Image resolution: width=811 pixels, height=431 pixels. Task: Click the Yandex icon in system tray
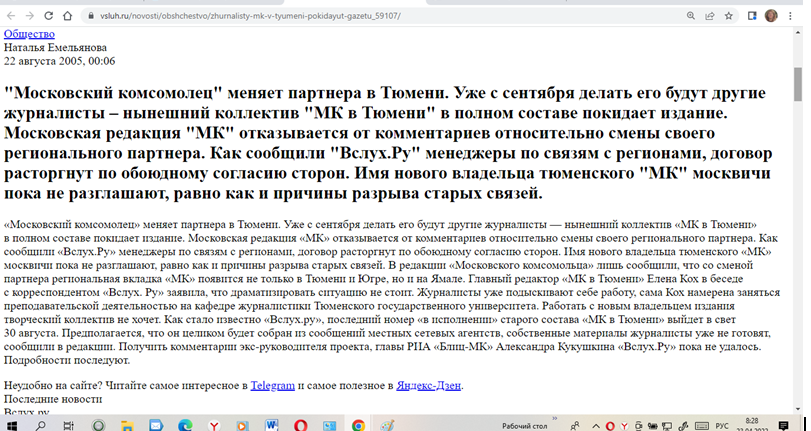click(624, 426)
